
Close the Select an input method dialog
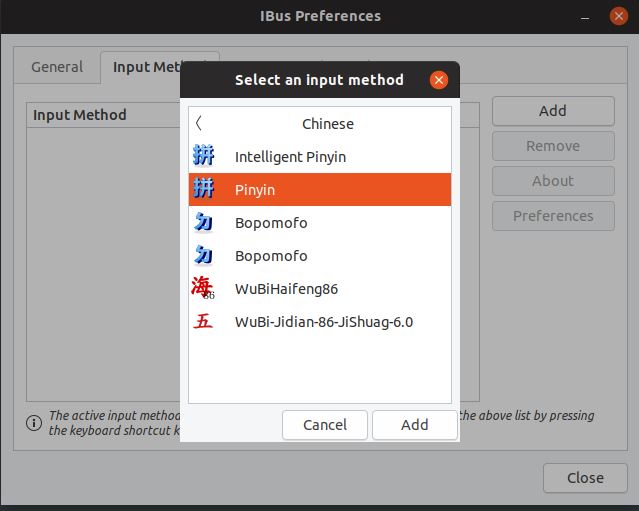[x=438, y=80]
